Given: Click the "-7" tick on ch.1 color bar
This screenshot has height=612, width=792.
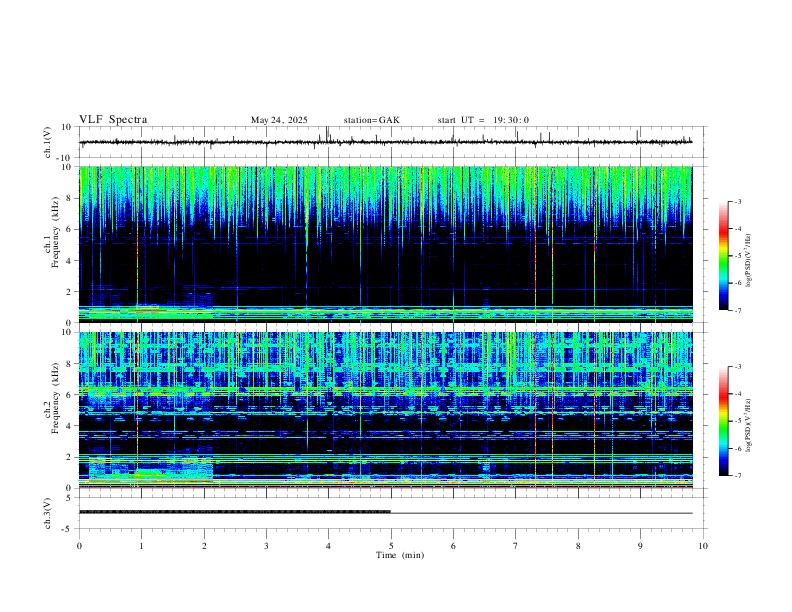Looking at the screenshot, I should [738, 310].
